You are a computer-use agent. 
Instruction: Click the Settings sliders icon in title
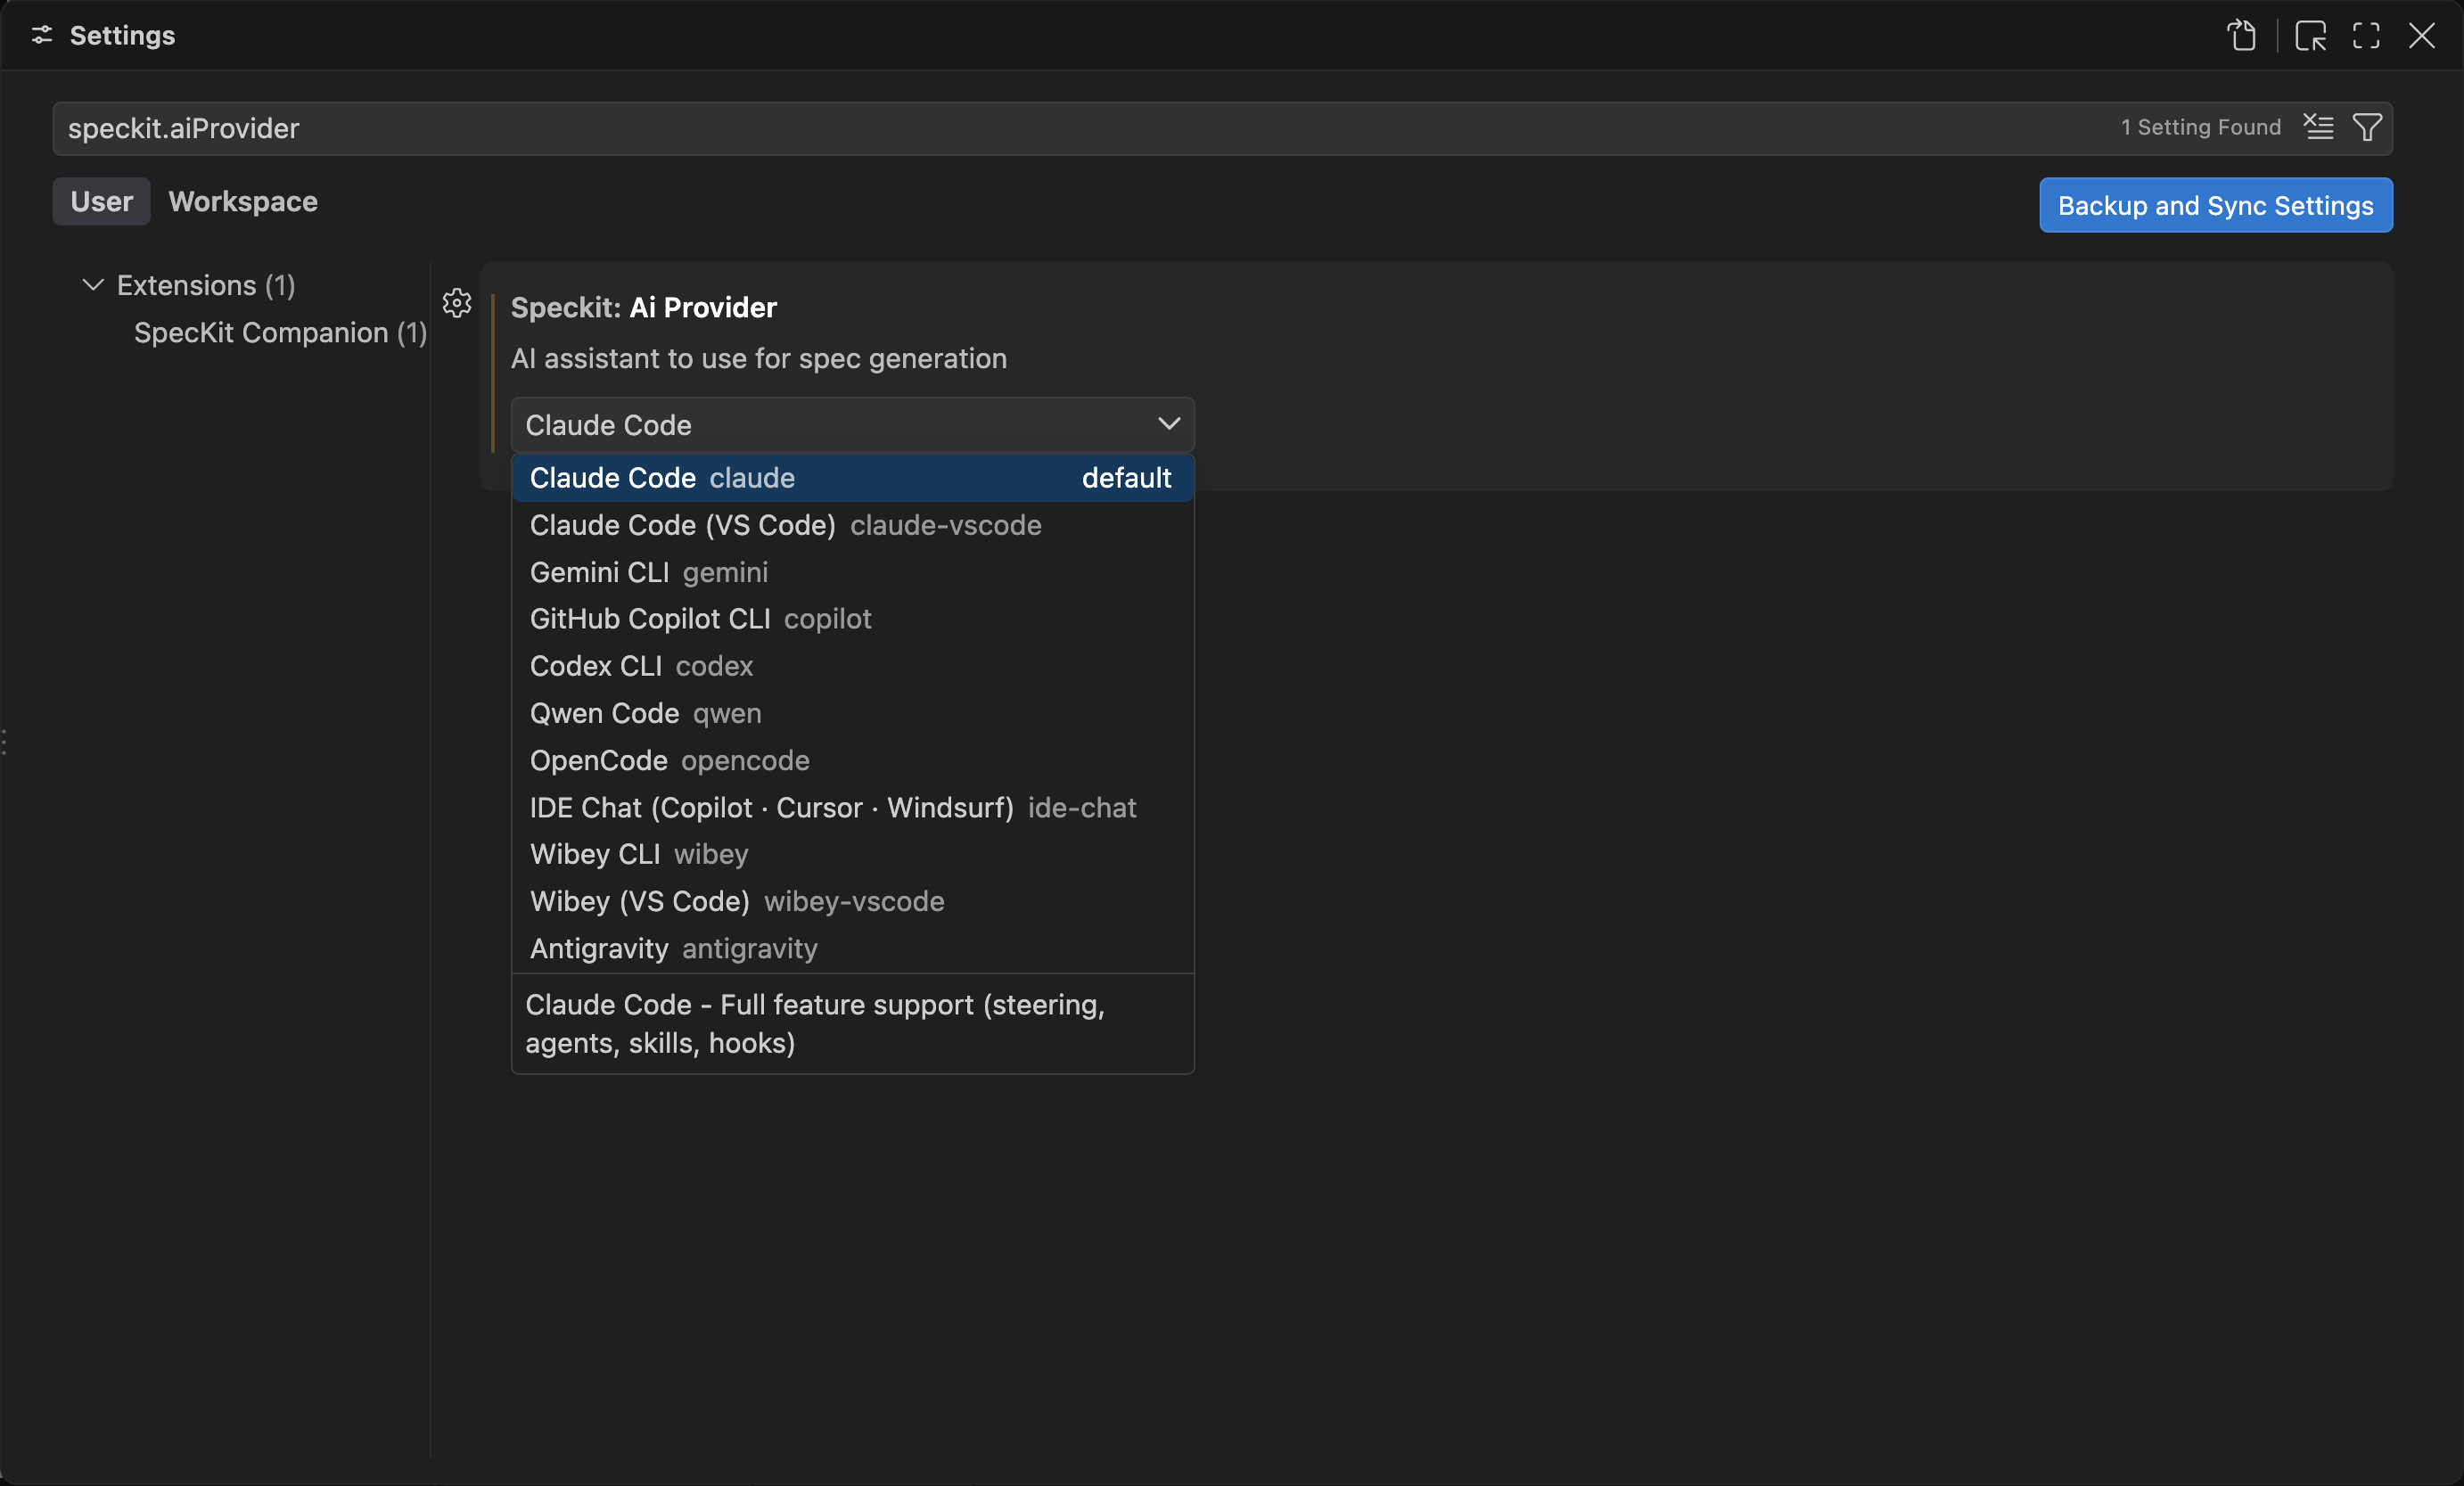(x=42, y=36)
